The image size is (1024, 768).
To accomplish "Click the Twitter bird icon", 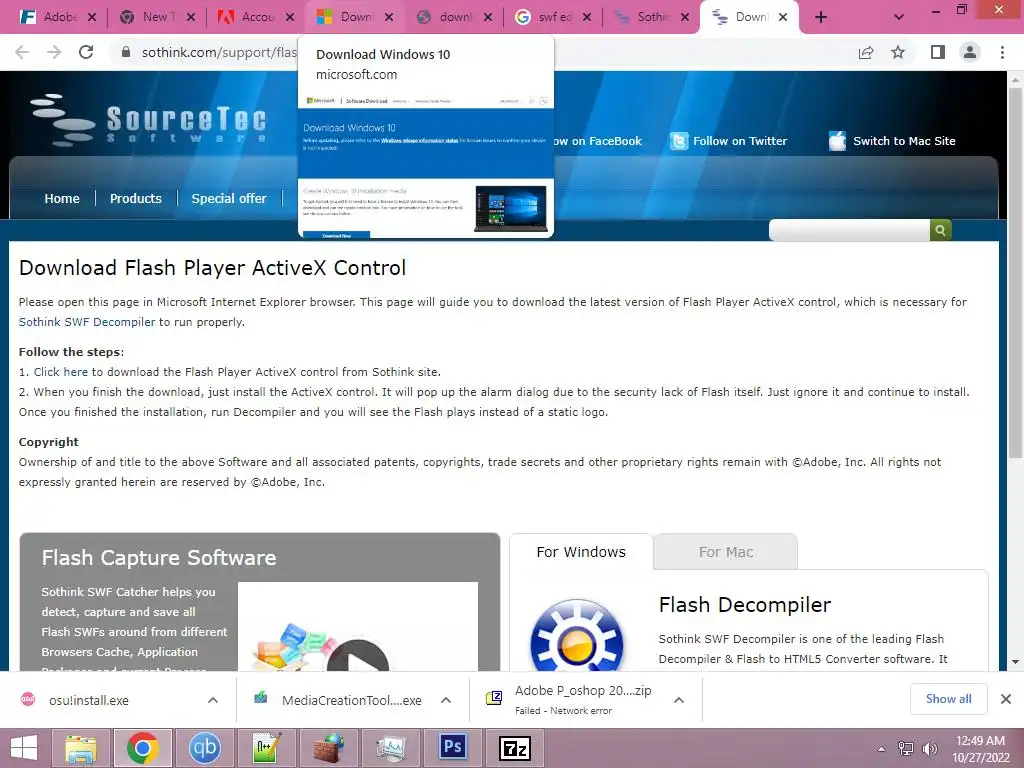I will pyautogui.click(x=679, y=141).
